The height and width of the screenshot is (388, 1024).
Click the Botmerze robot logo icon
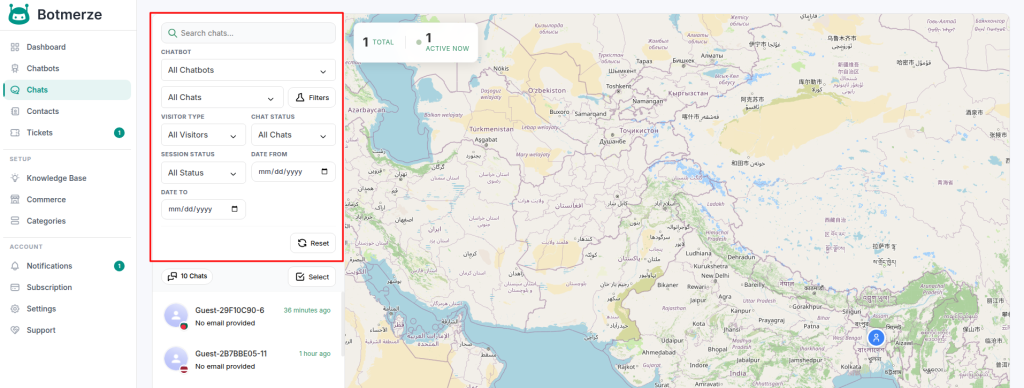(19, 14)
